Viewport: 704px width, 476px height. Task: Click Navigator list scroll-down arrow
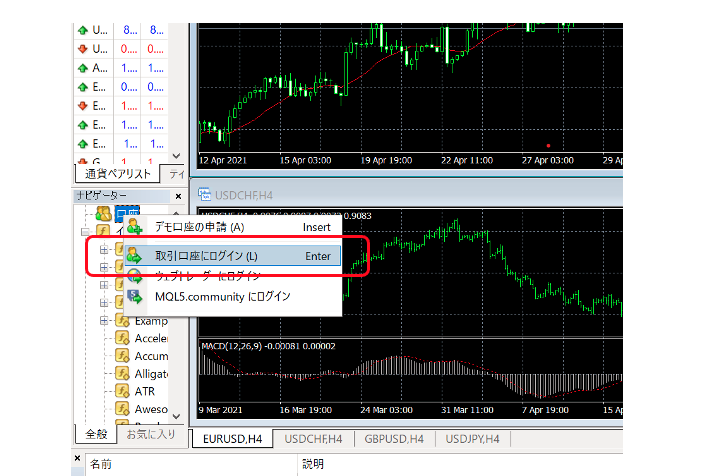(x=176, y=416)
